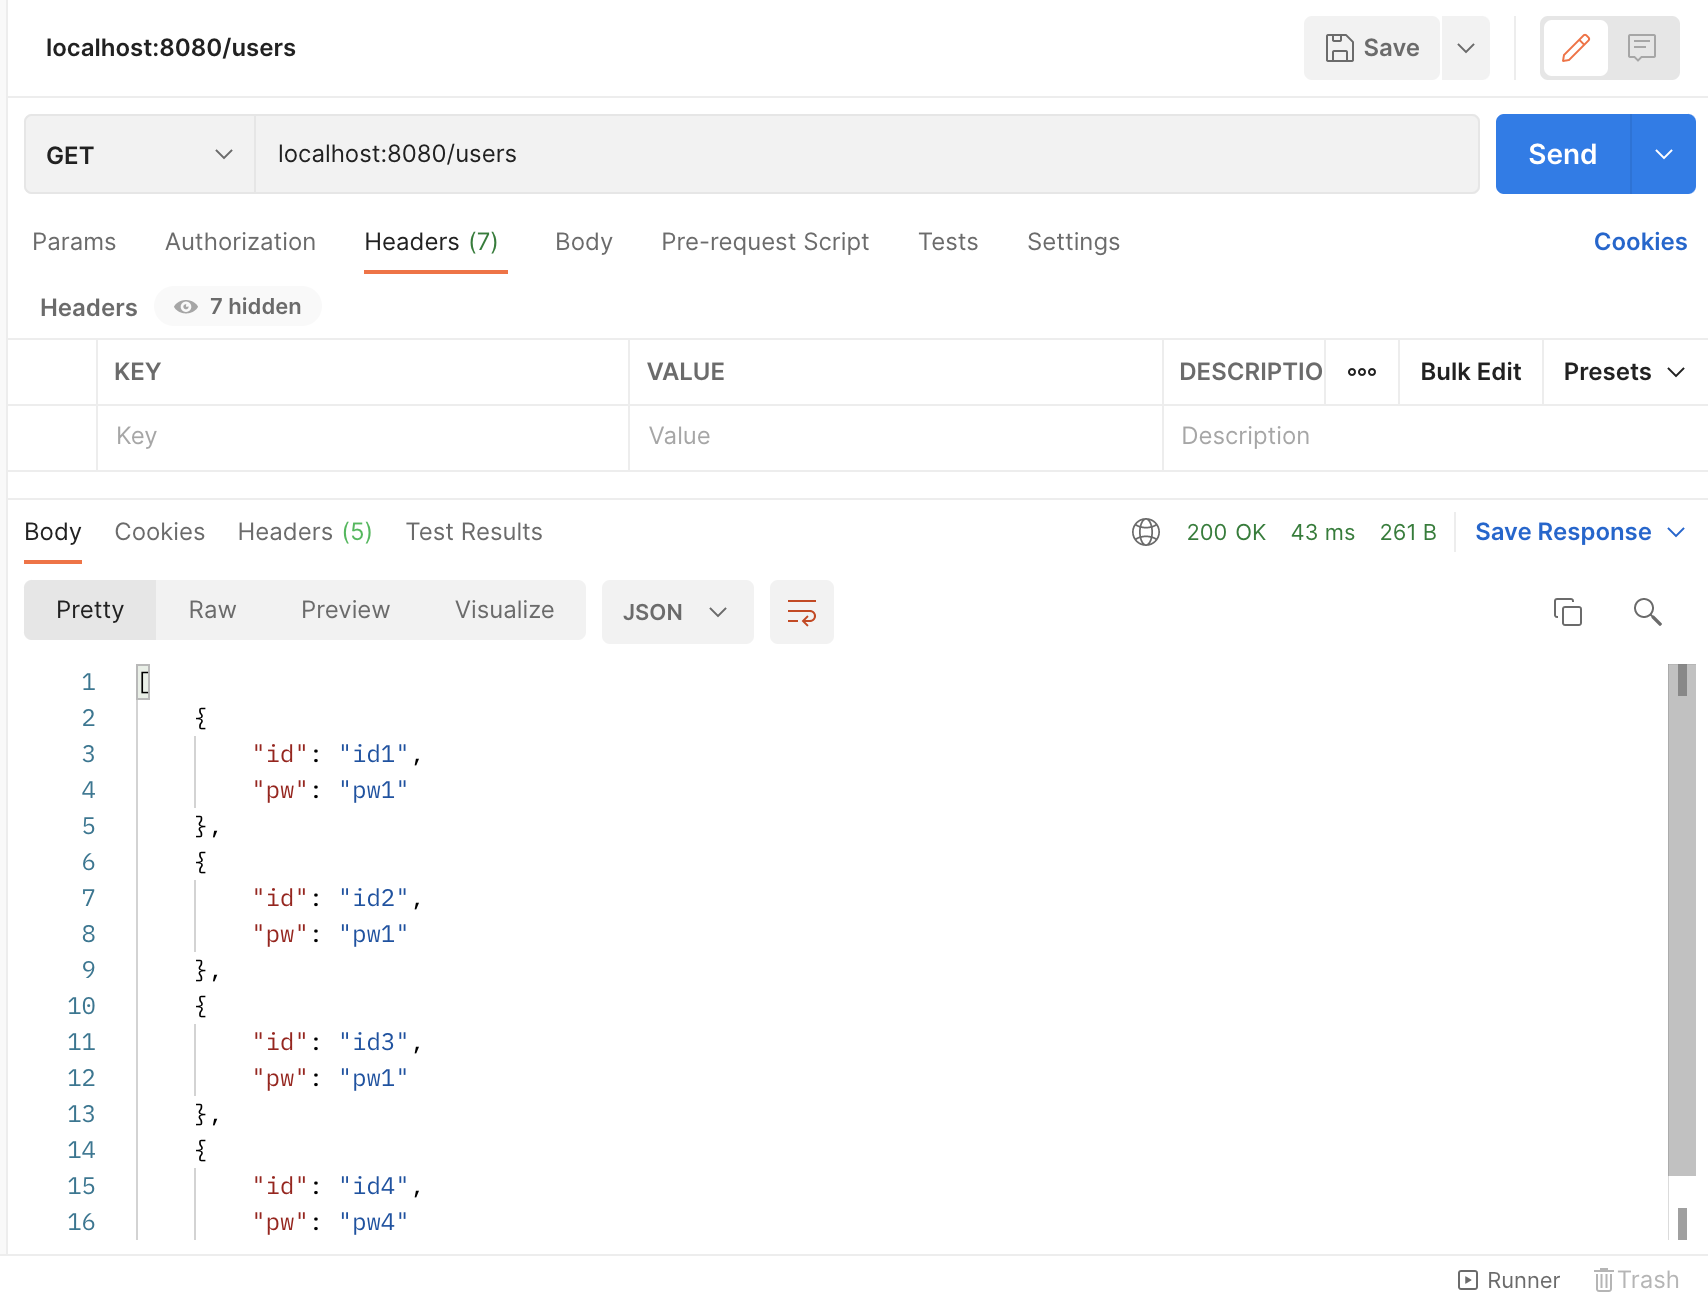Click the header Value input cell
Screen dimensions: 1708x1300
tap(895, 437)
